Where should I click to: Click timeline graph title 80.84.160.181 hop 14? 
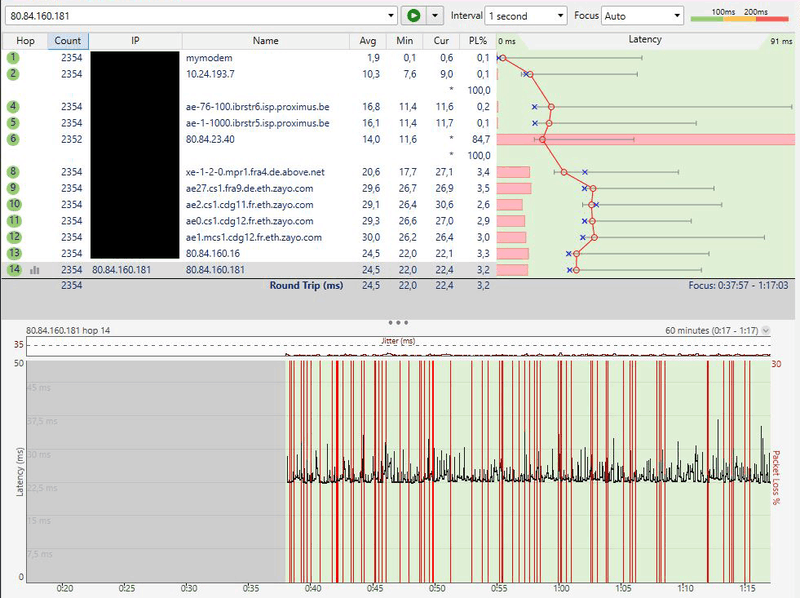[x=68, y=331]
